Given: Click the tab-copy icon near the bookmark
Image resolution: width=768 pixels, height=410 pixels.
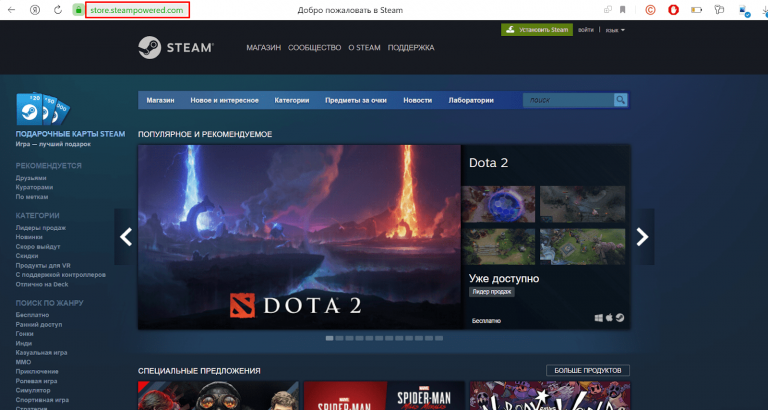Looking at the screenshot, I should coord(608,10).
